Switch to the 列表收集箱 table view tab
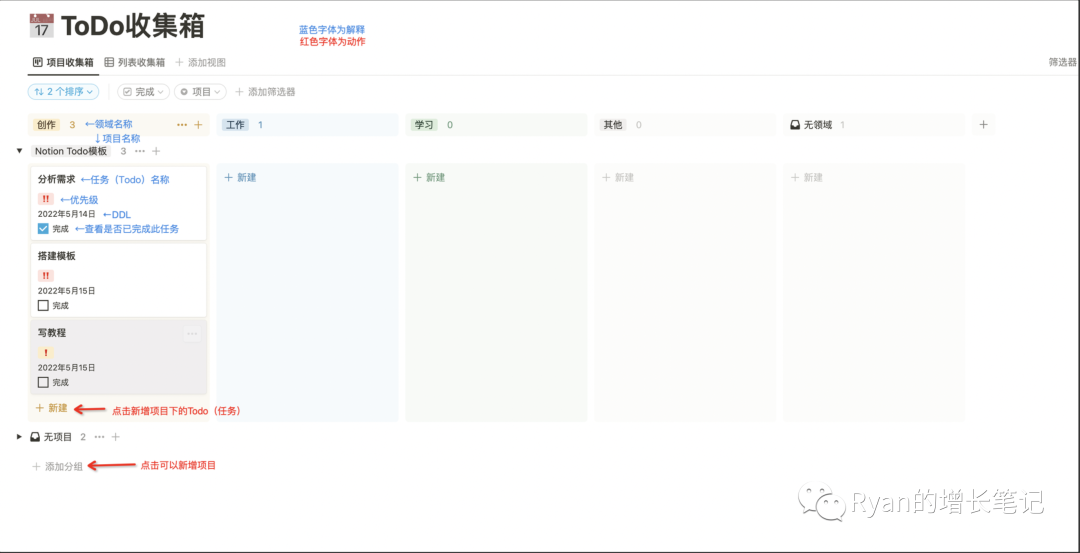This screenshot has width=1080, height=553. (x=135, y=63)
